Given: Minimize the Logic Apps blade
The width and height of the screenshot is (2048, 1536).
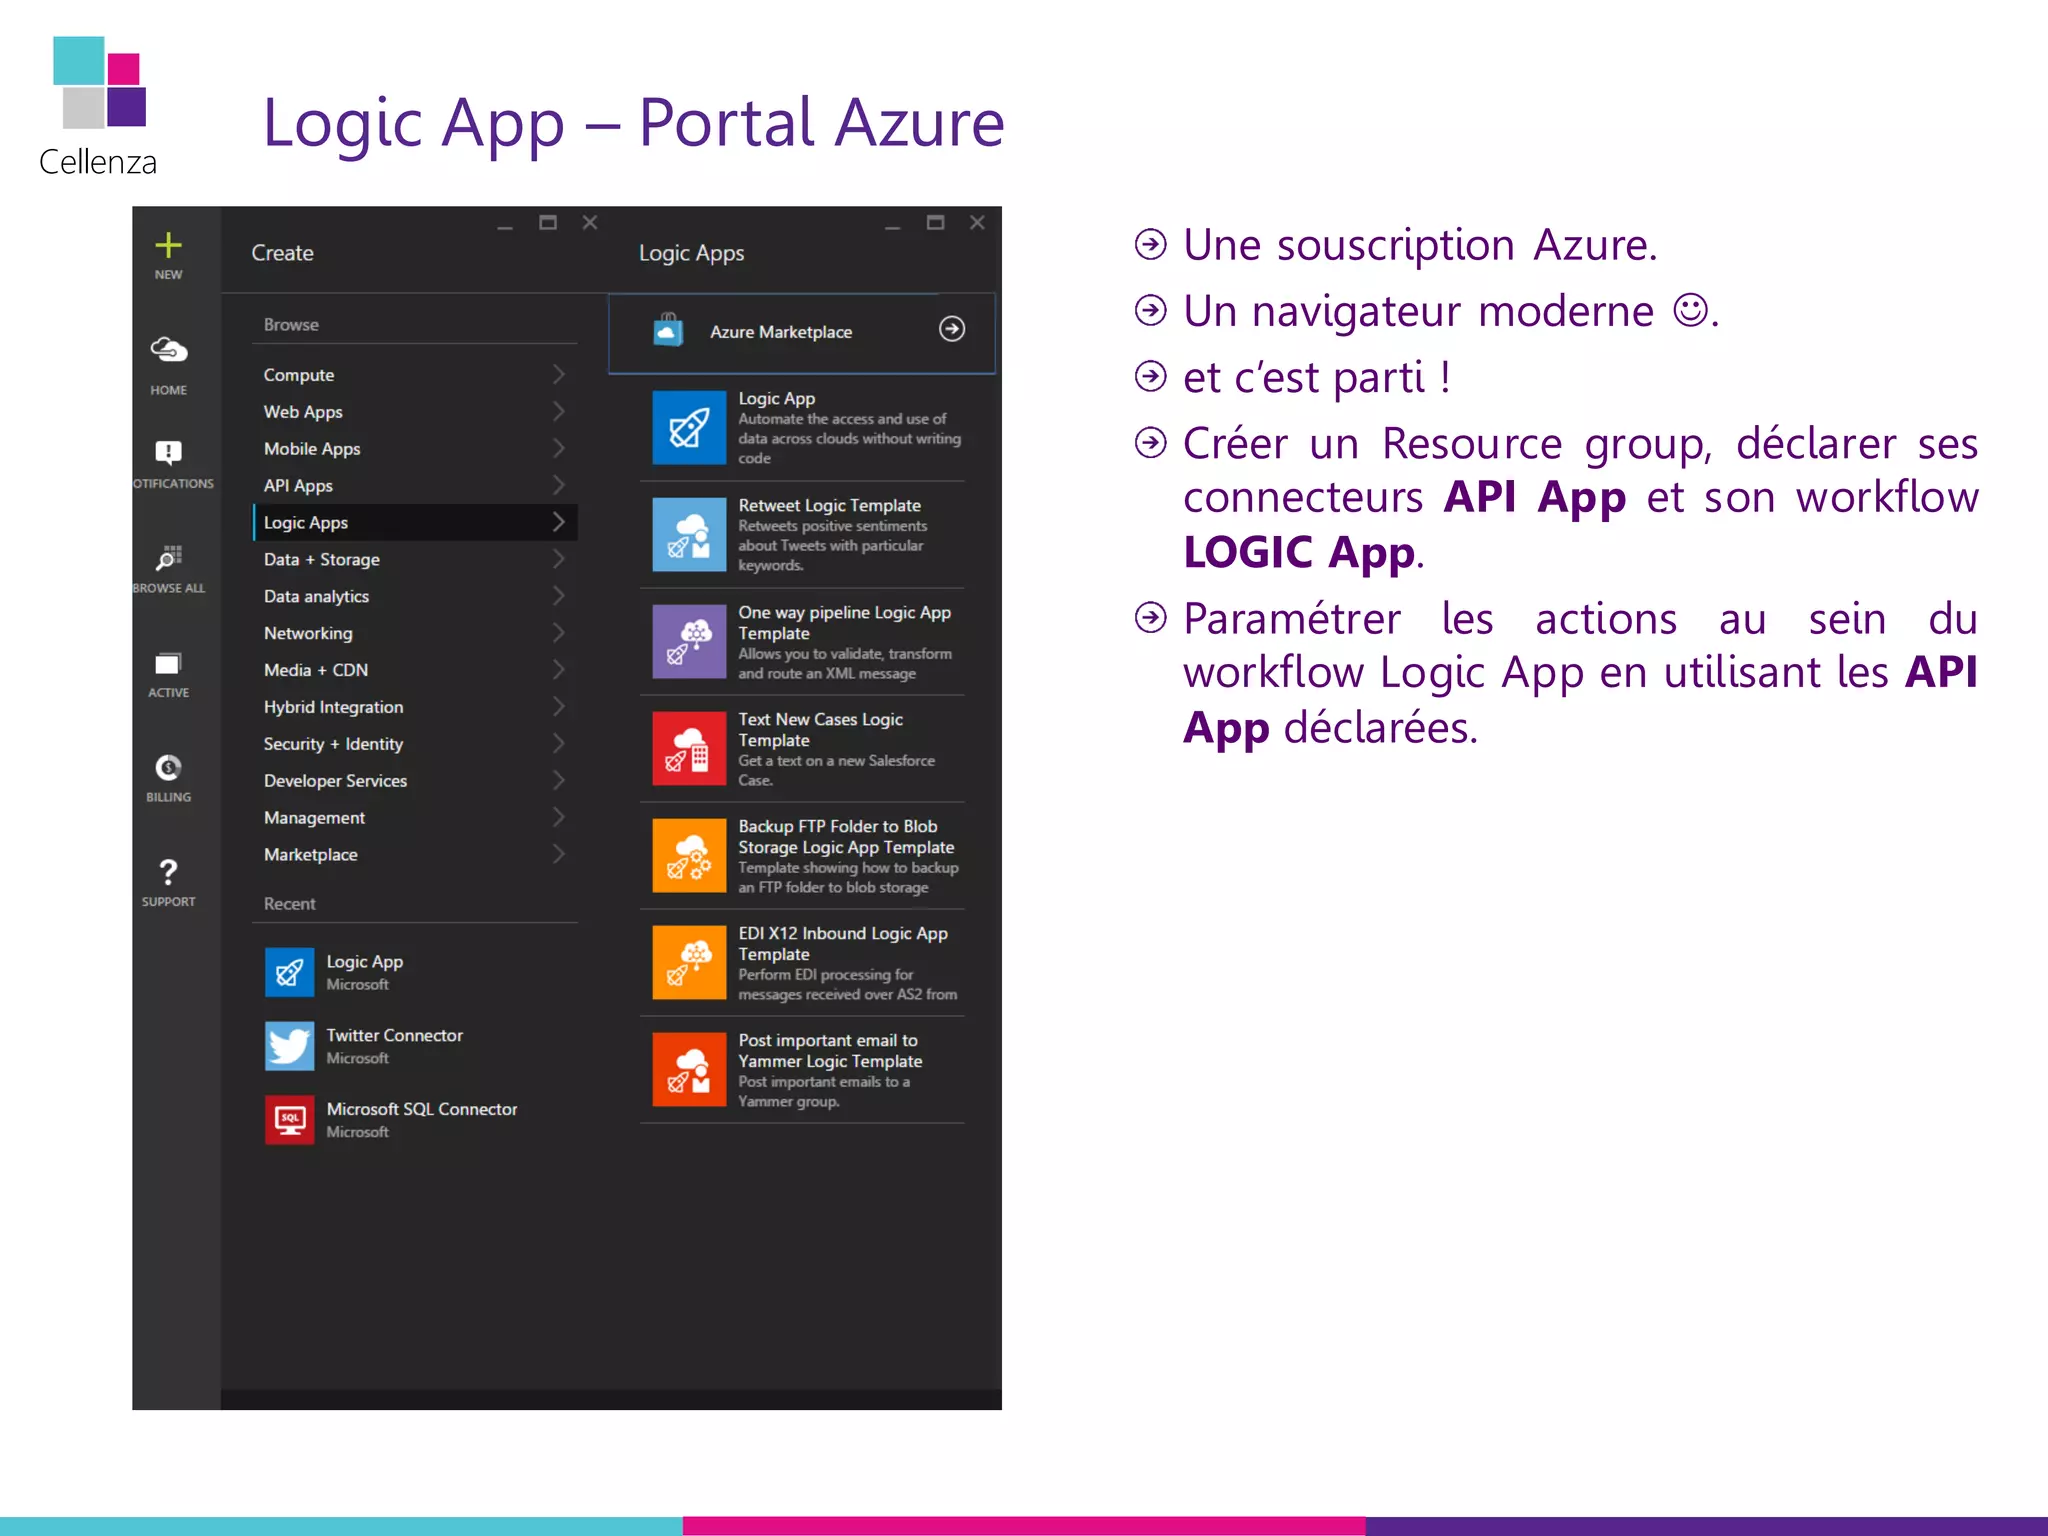Looking at the screenshot, I should point(893,226).
